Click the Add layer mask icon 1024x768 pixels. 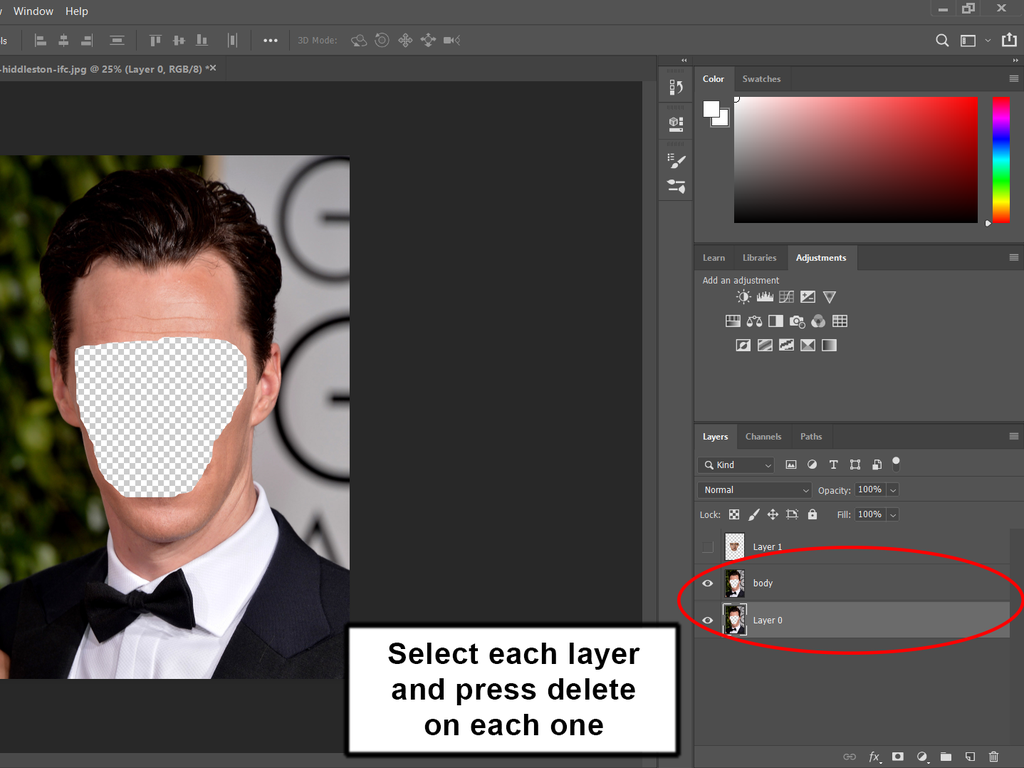(x=898, y=757)
